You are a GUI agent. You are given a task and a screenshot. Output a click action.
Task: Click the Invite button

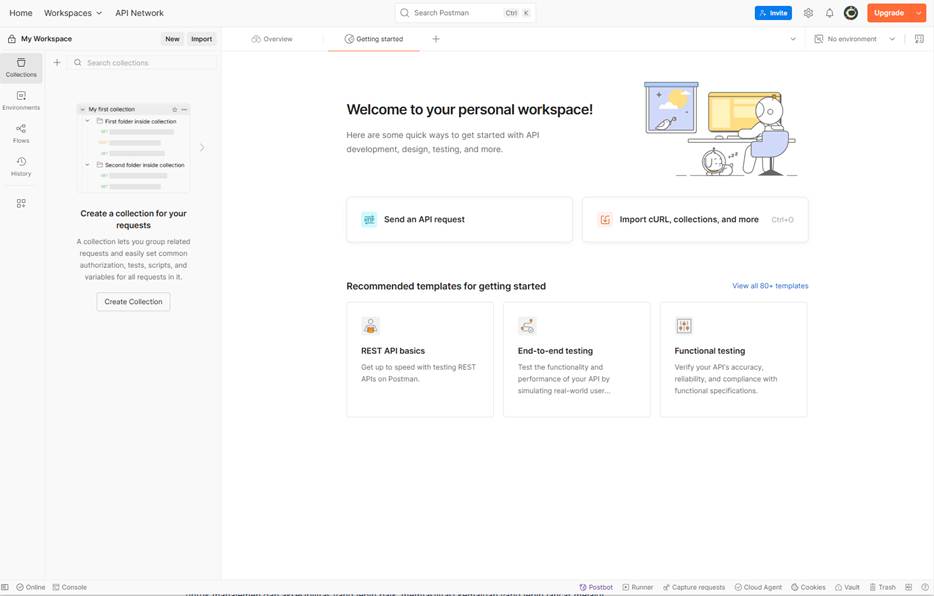tap(773, 13)
